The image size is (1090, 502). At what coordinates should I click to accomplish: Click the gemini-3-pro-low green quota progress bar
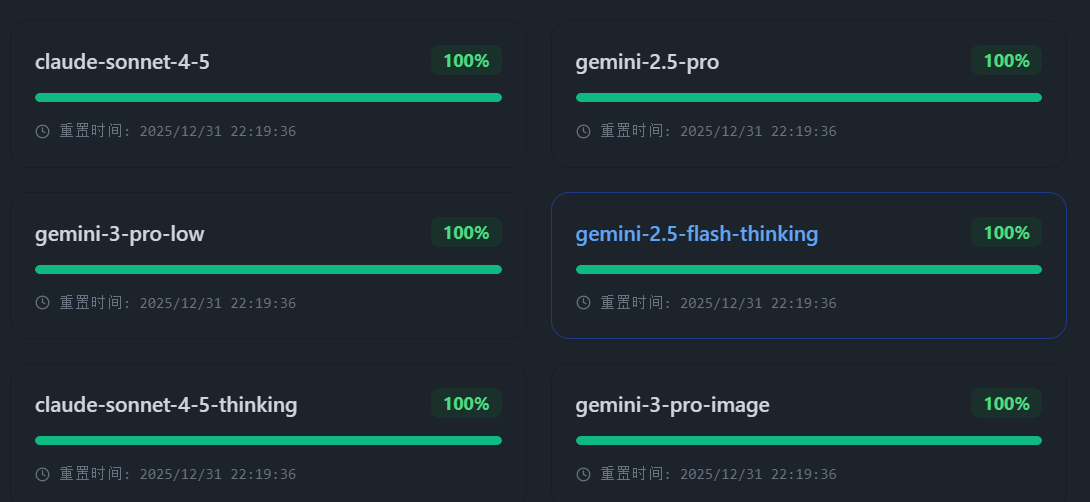(268, 269)
